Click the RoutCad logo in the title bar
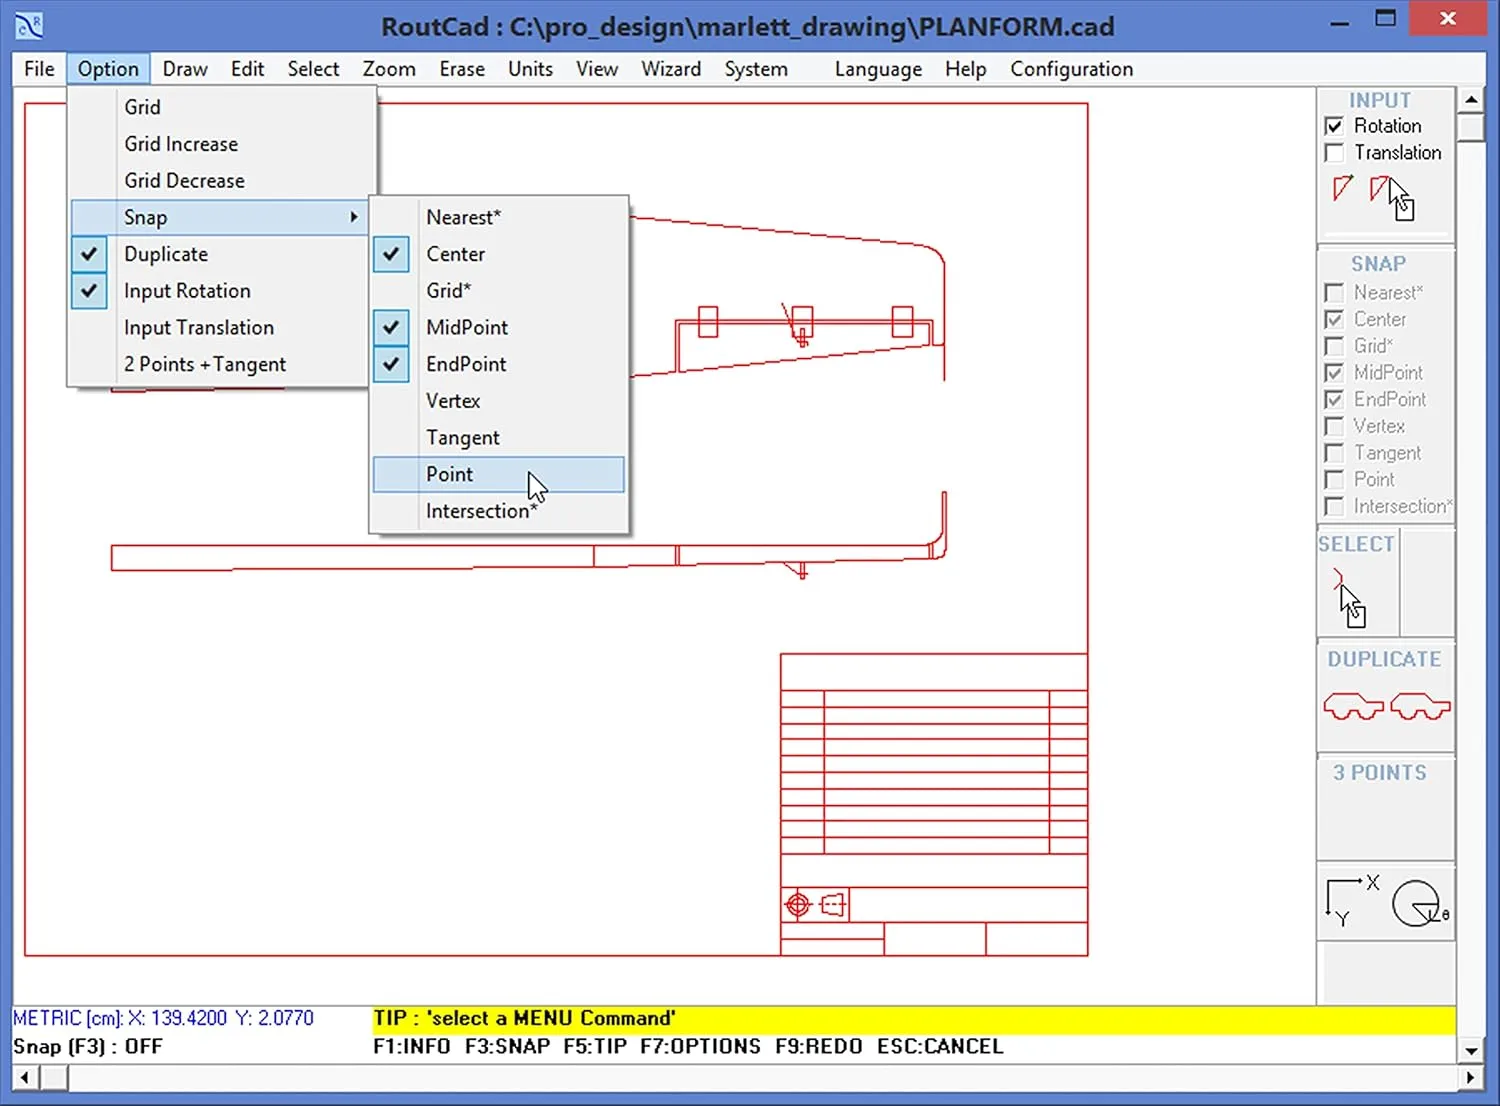Screen dimensions: 1500x1106 coord(28,24)
